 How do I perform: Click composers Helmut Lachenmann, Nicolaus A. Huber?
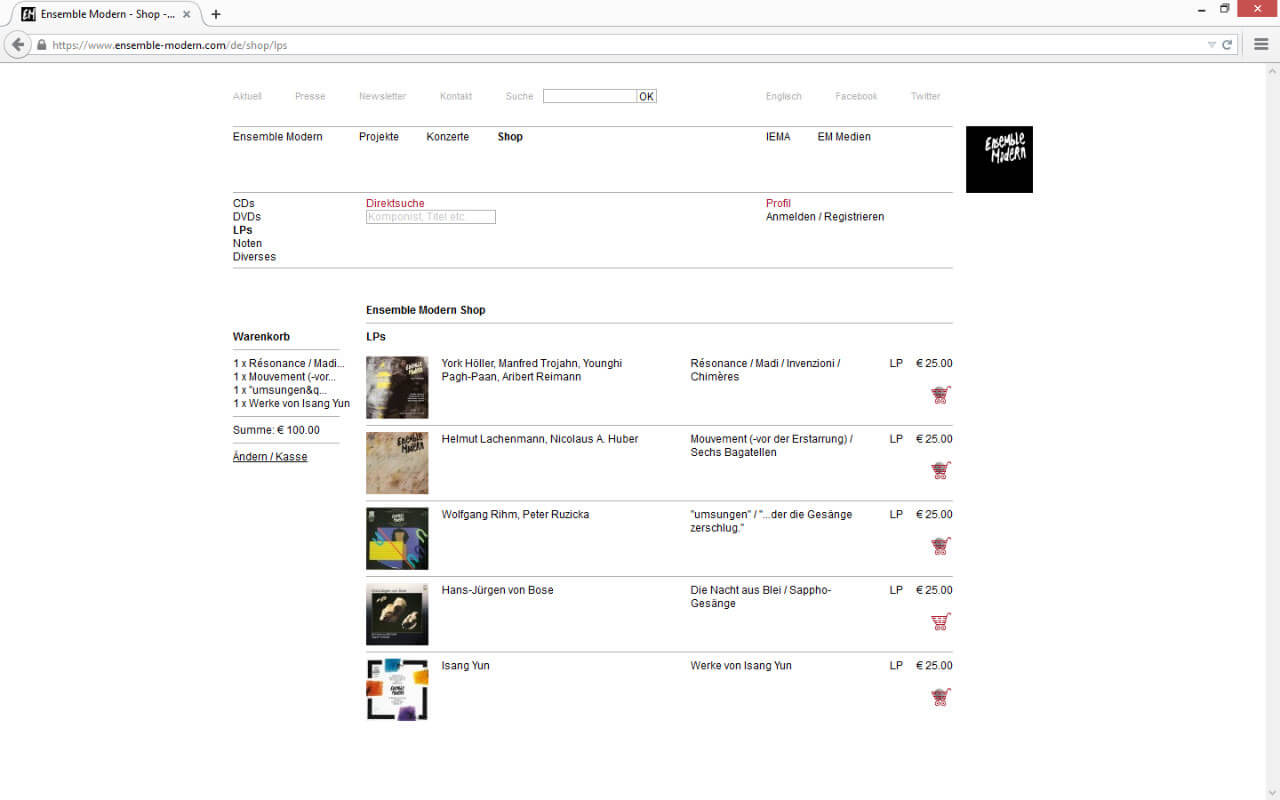(540, 439)
